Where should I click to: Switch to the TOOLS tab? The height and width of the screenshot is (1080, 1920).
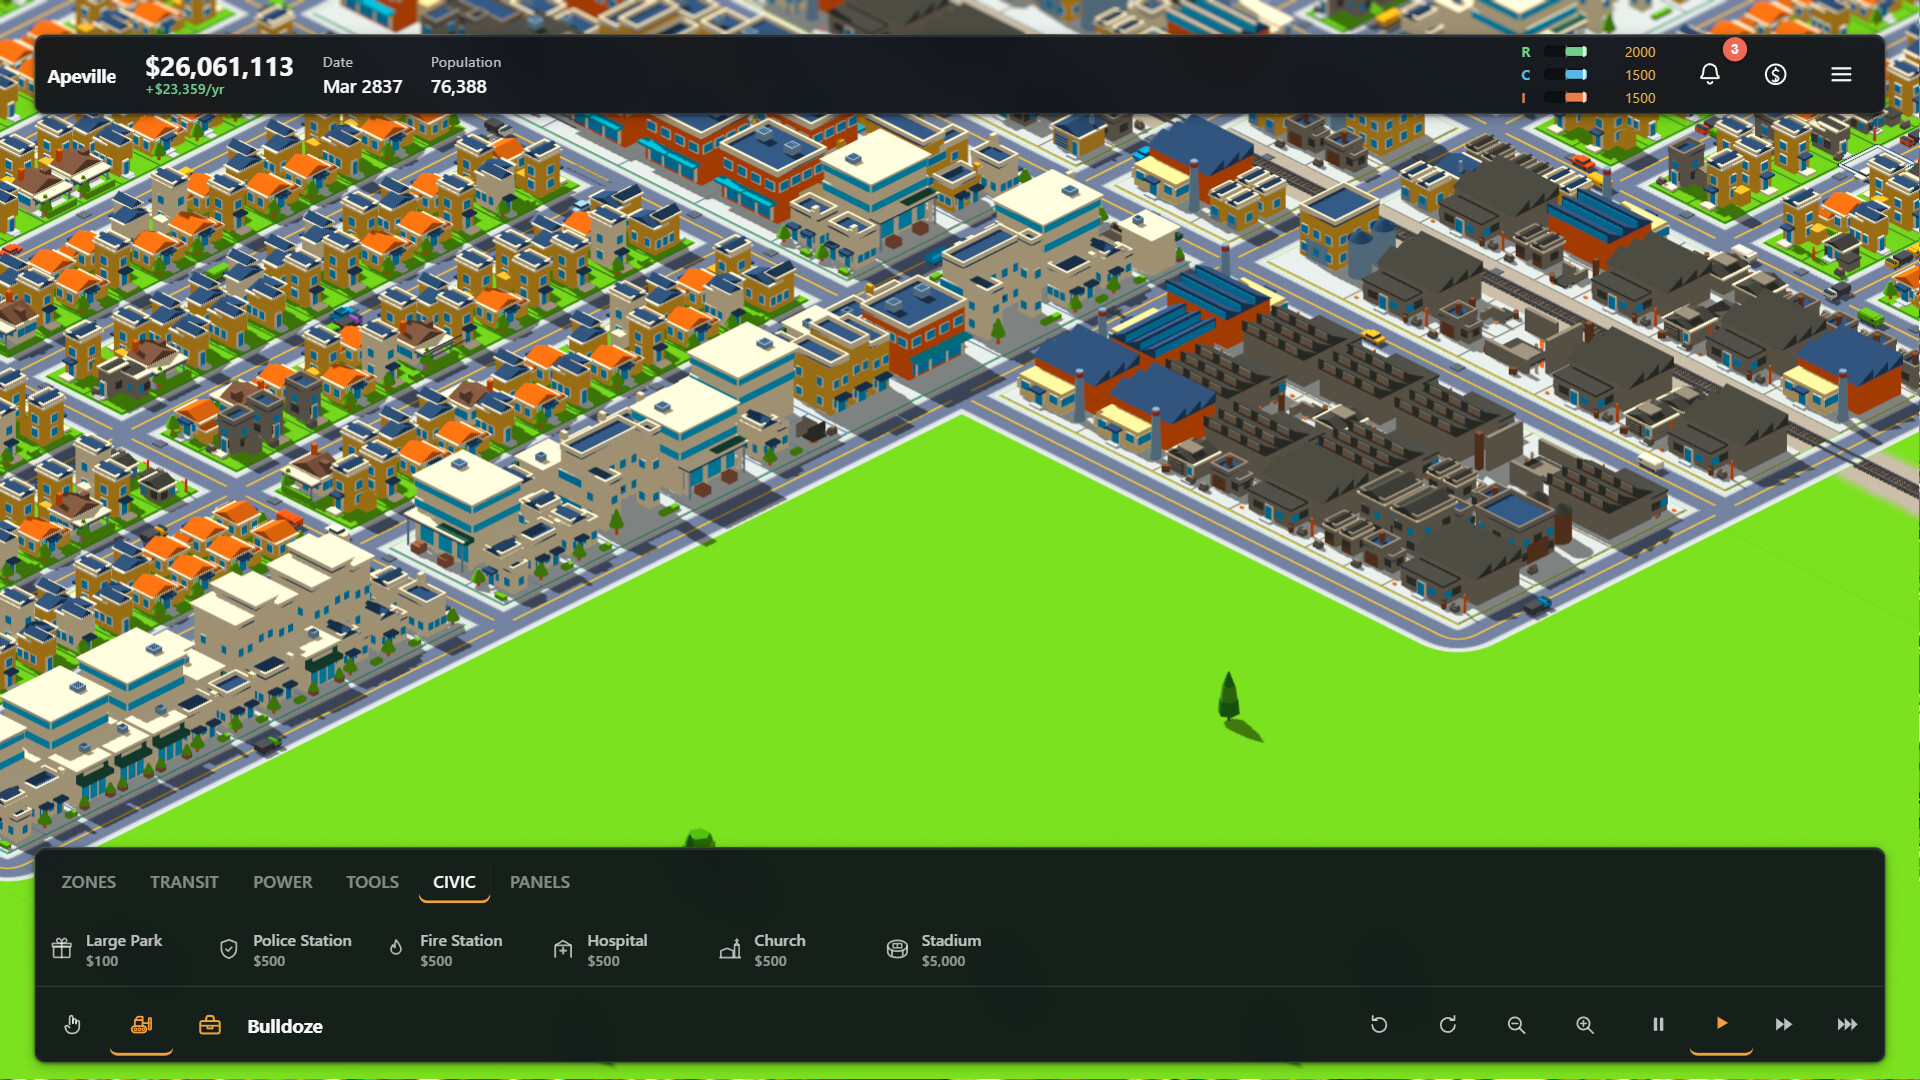click(372, 882)
